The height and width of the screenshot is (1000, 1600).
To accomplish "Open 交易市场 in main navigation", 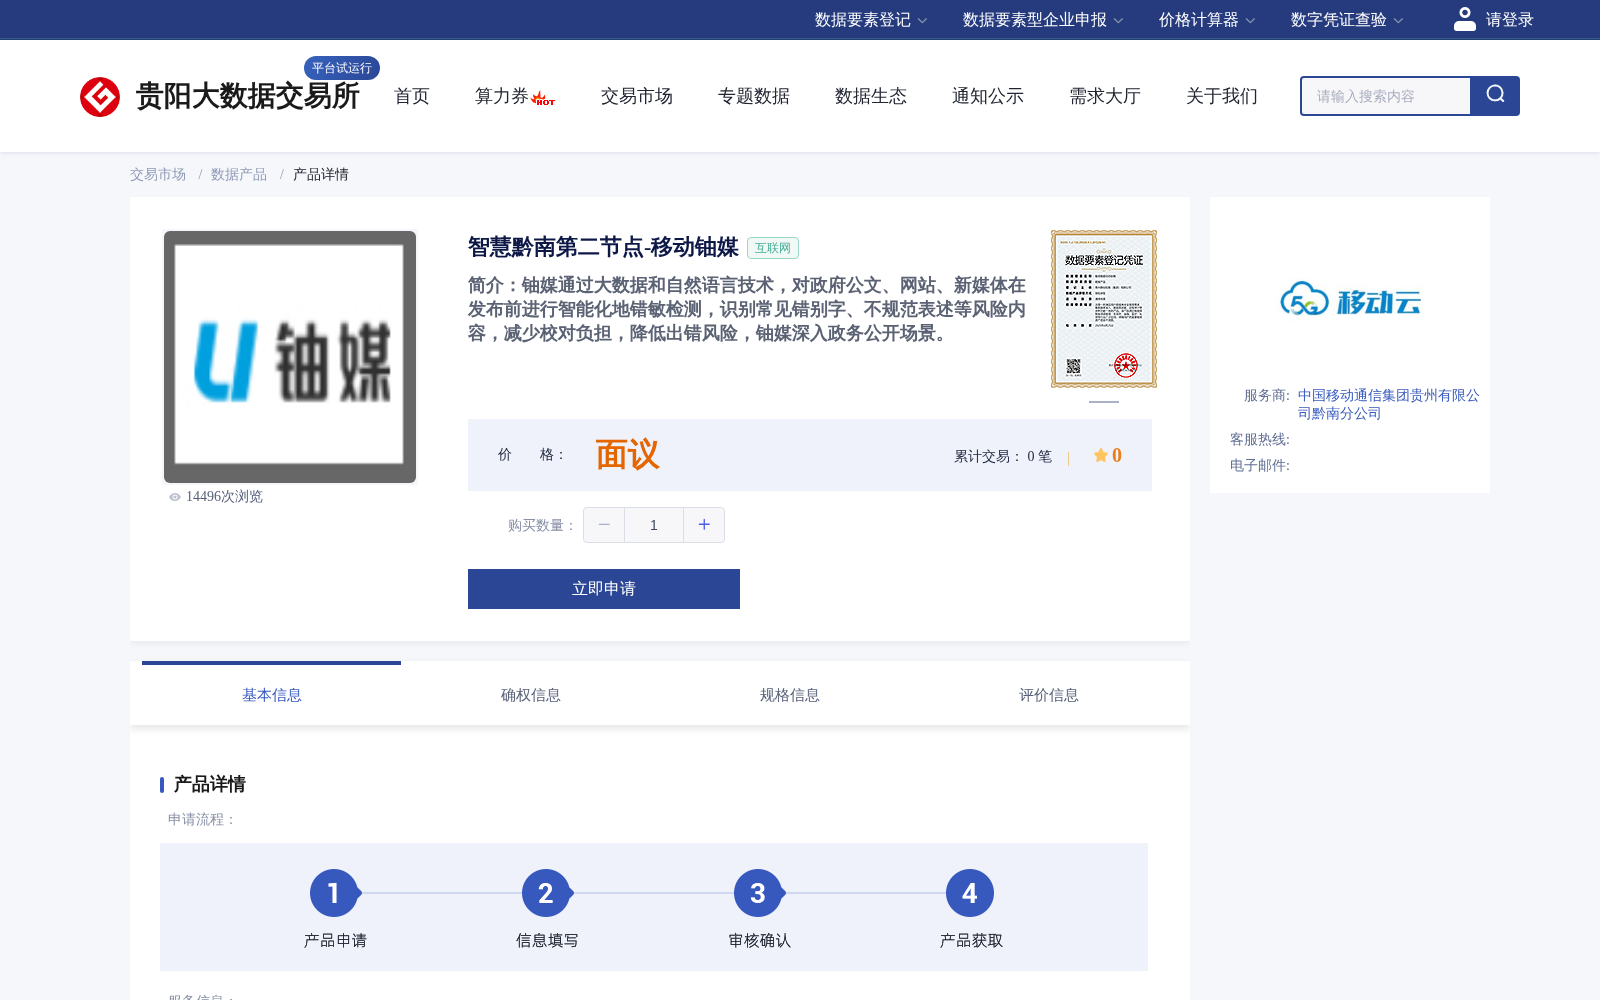I will (637, 96).
